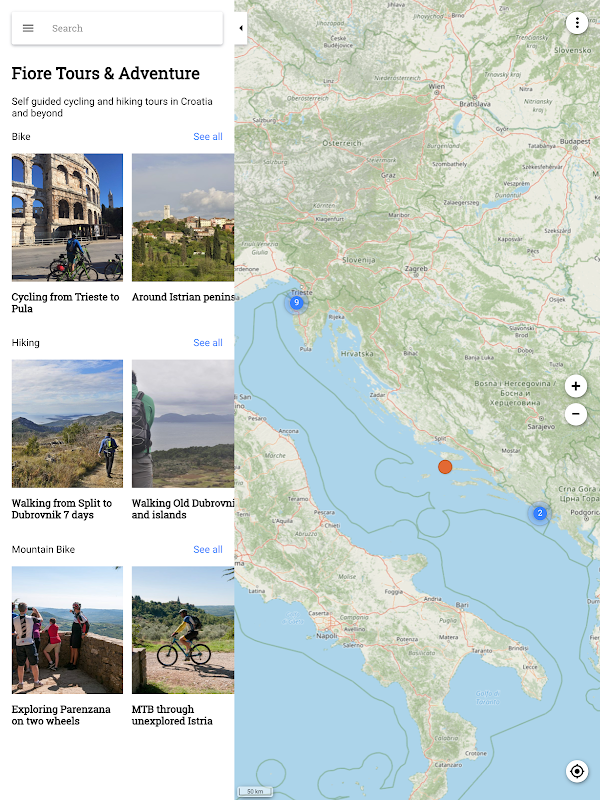Click 'Walking from Split to Dubrovnik 7 days' title
Screen dimensions: 600x800
point(62,509)
